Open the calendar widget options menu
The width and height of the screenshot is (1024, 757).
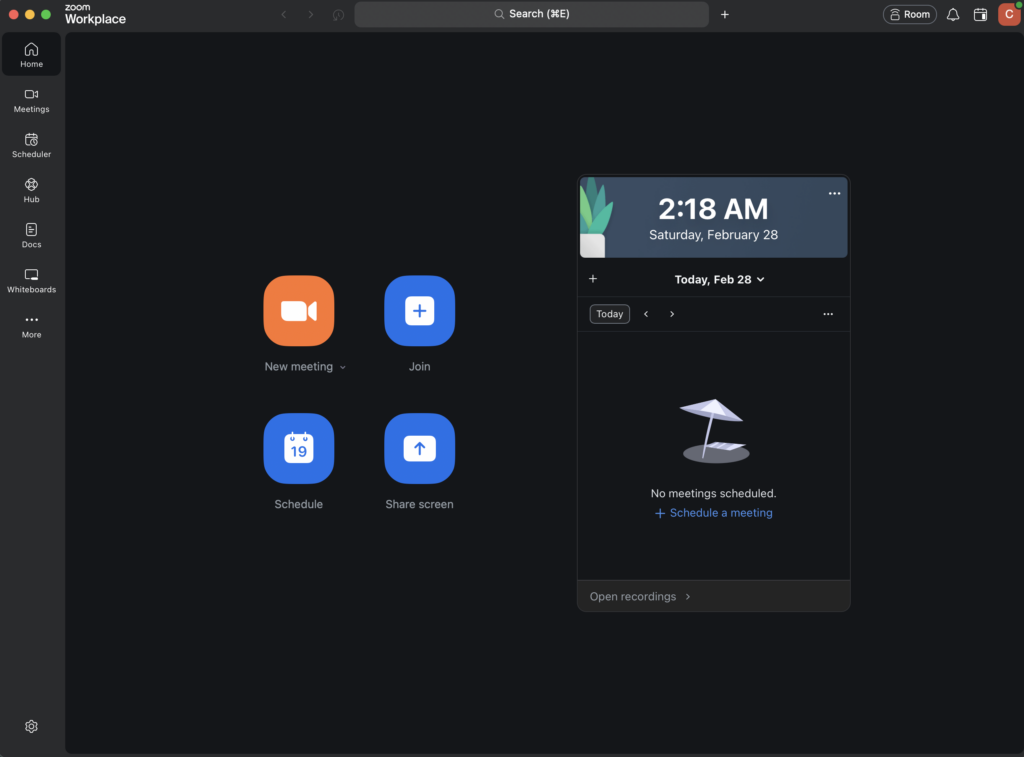[828, 313]
